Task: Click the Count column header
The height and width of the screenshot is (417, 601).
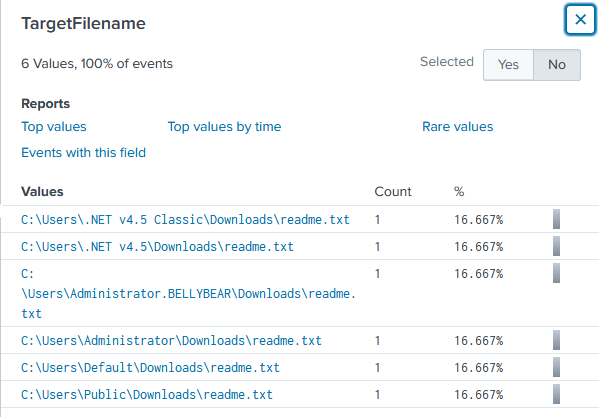Action: (393, 192)
